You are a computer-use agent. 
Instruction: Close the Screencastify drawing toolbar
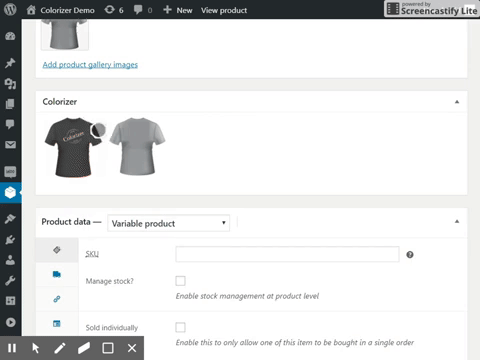[x=132, y=348]
